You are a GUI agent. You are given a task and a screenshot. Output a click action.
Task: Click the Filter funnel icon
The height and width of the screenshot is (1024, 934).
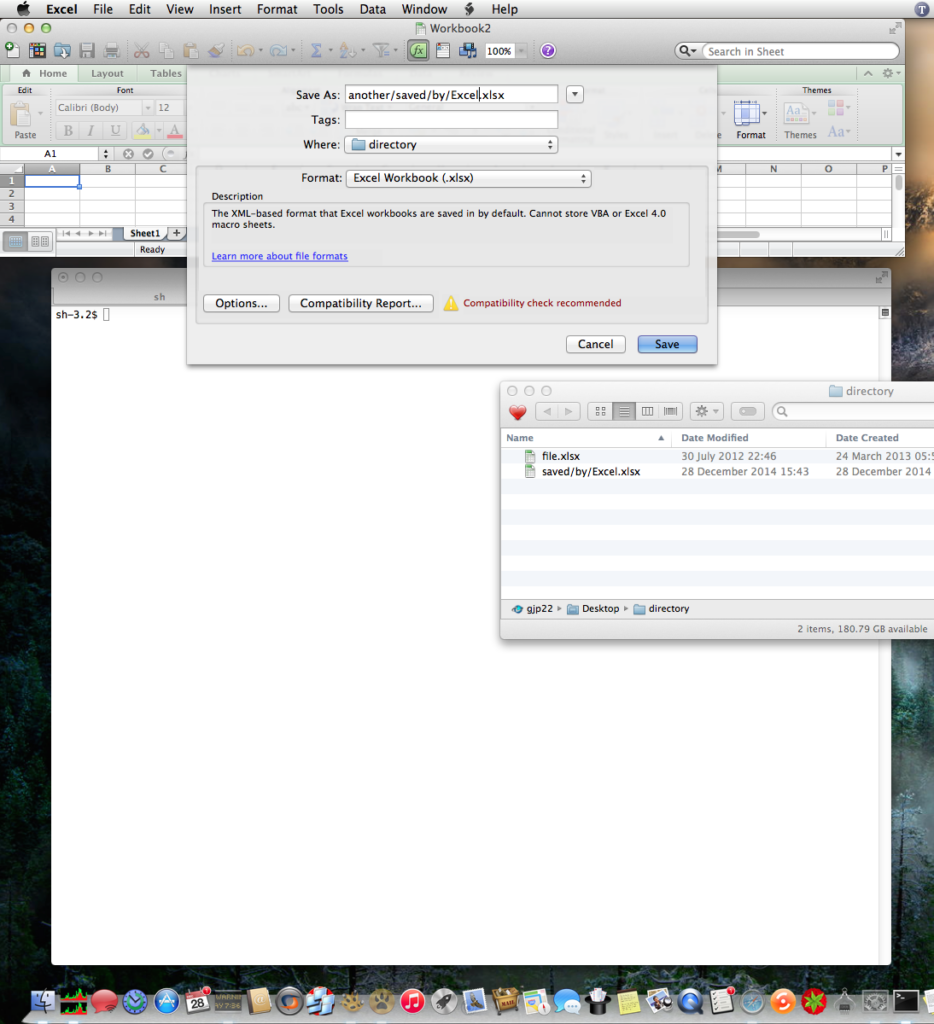tap(381, 50)
